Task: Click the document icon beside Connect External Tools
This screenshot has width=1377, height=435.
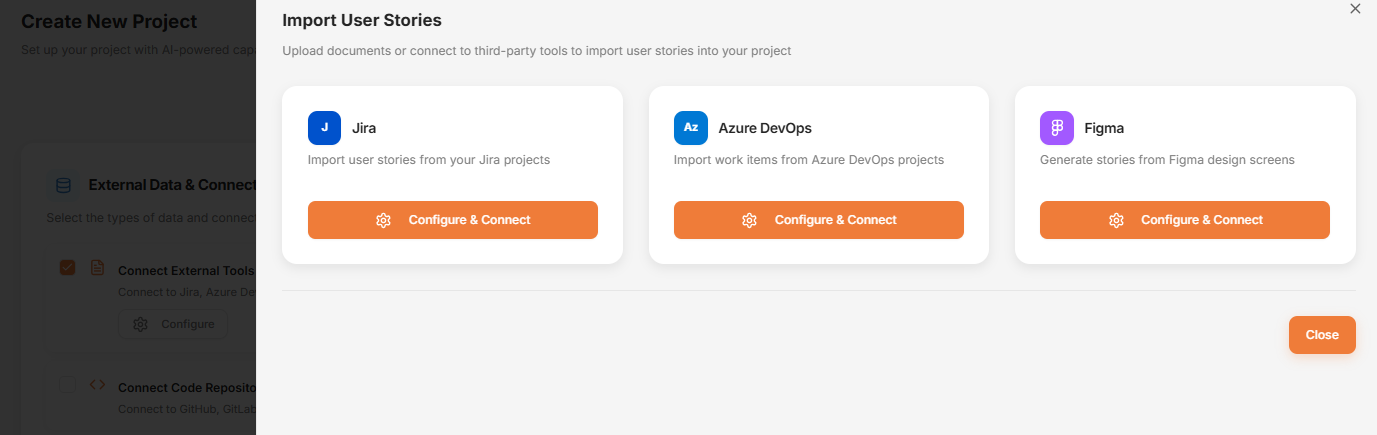Action: click(x=97, y=268)
